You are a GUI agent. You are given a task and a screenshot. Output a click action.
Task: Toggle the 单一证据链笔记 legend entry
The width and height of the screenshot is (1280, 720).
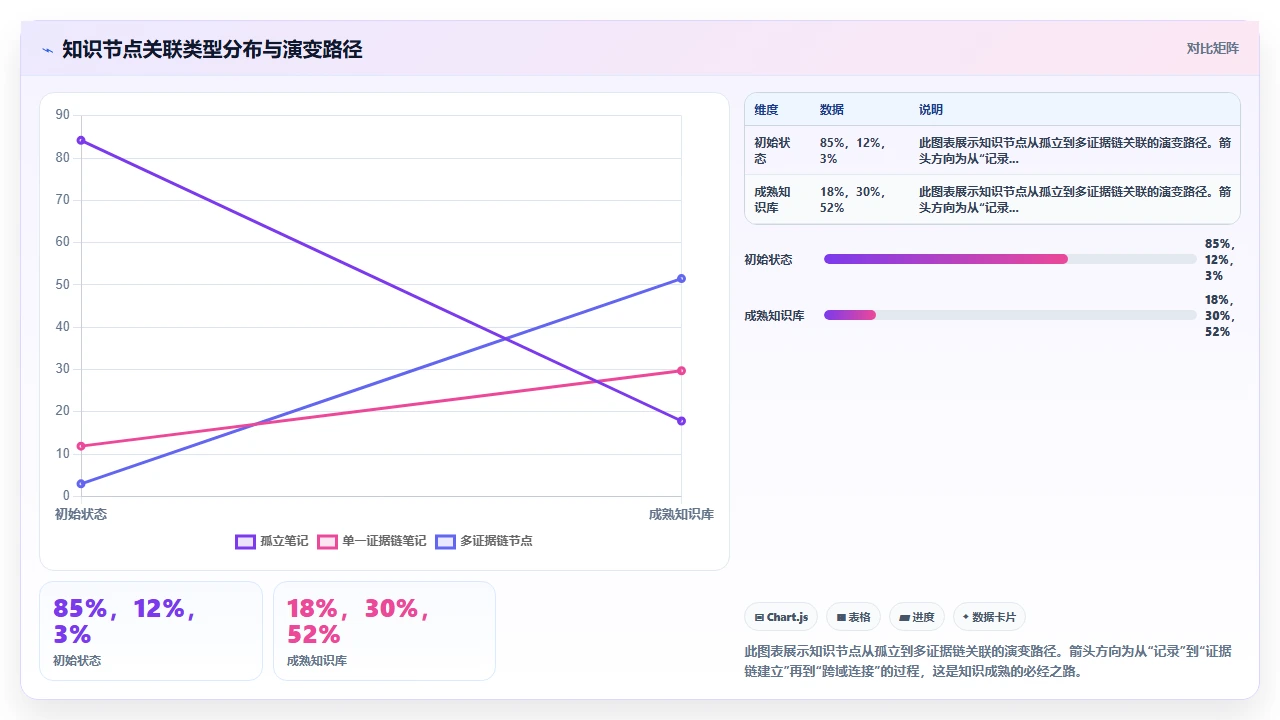(372, 541)
